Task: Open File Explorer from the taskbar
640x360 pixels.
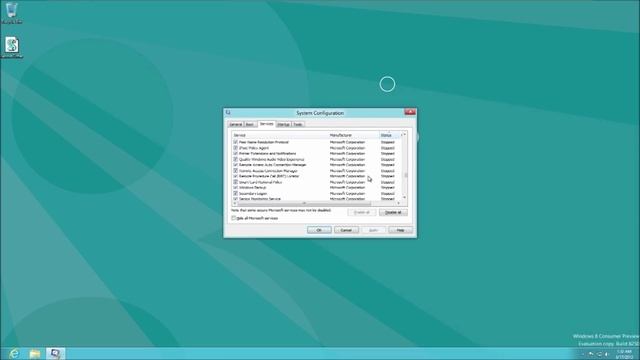Action: (x=35, y=353)
